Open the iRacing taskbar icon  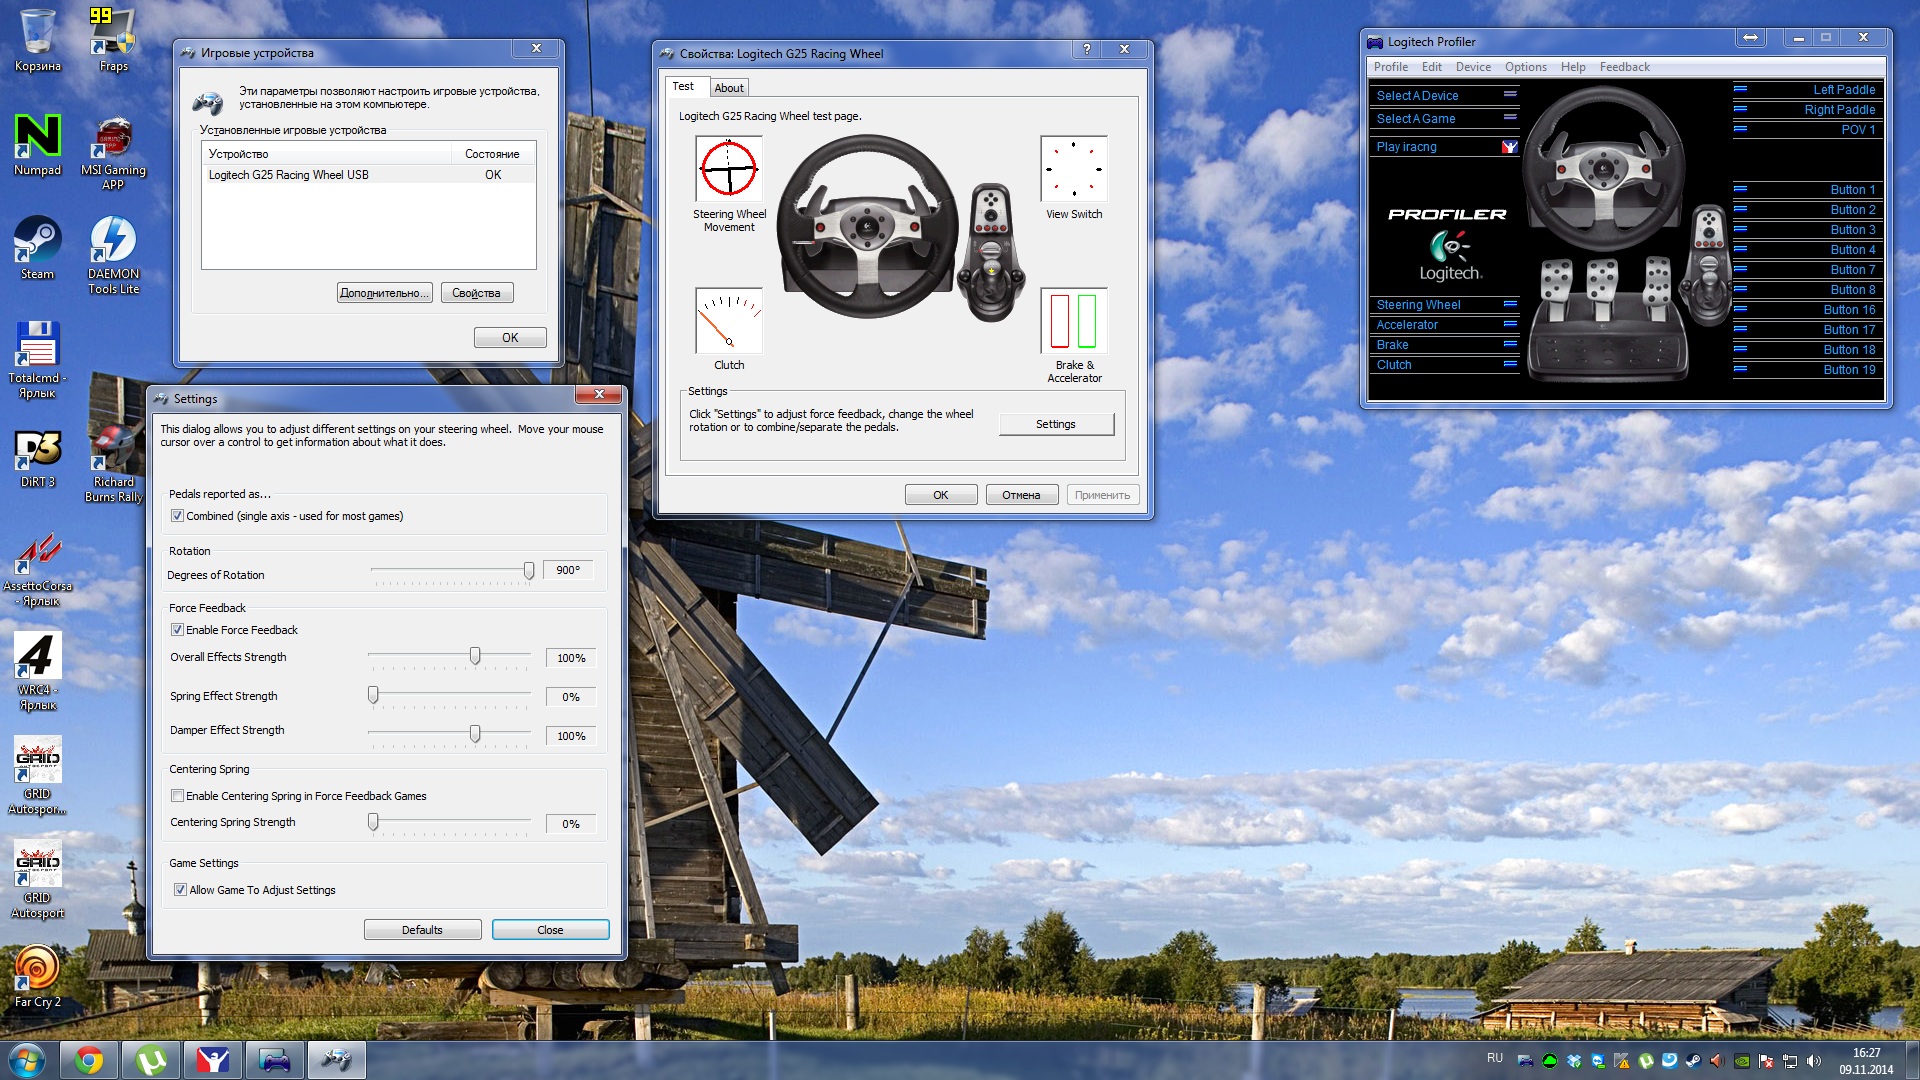pyautogui.click(x=213, y=1060)
